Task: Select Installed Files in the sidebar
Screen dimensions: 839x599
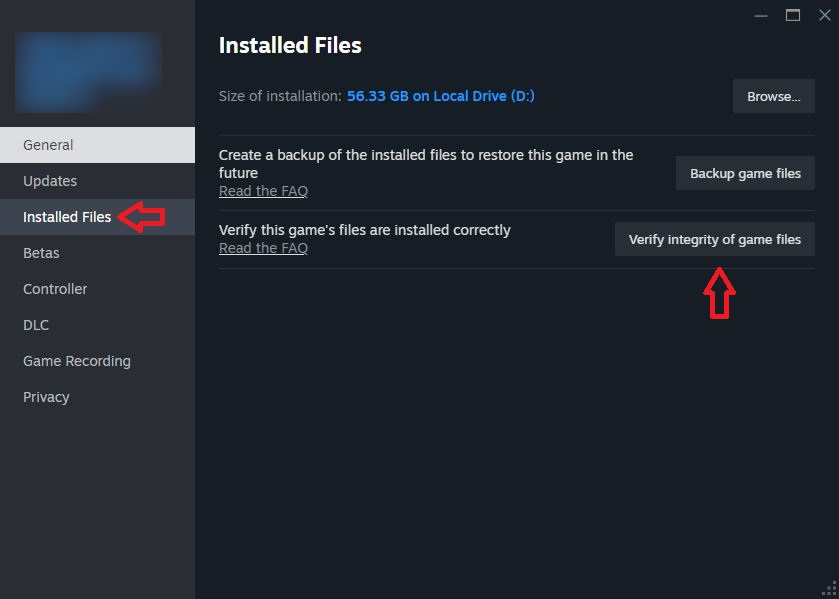Action: [x=67, y=217]
